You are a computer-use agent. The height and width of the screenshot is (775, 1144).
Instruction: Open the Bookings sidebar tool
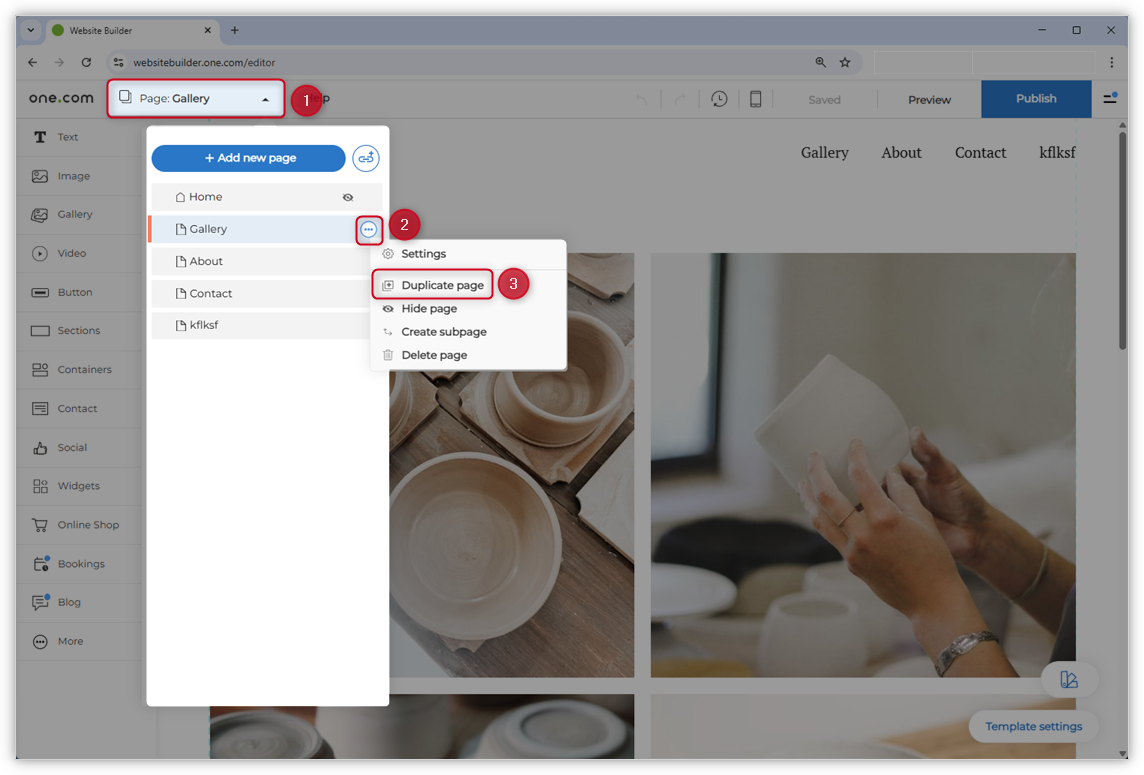click(82, 563)
